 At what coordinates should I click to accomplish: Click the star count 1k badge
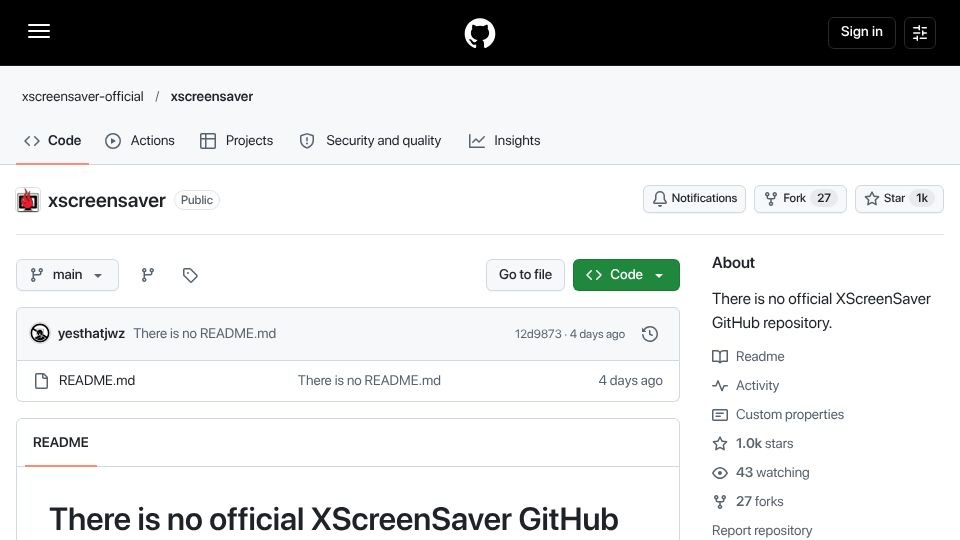pos(921,198)
